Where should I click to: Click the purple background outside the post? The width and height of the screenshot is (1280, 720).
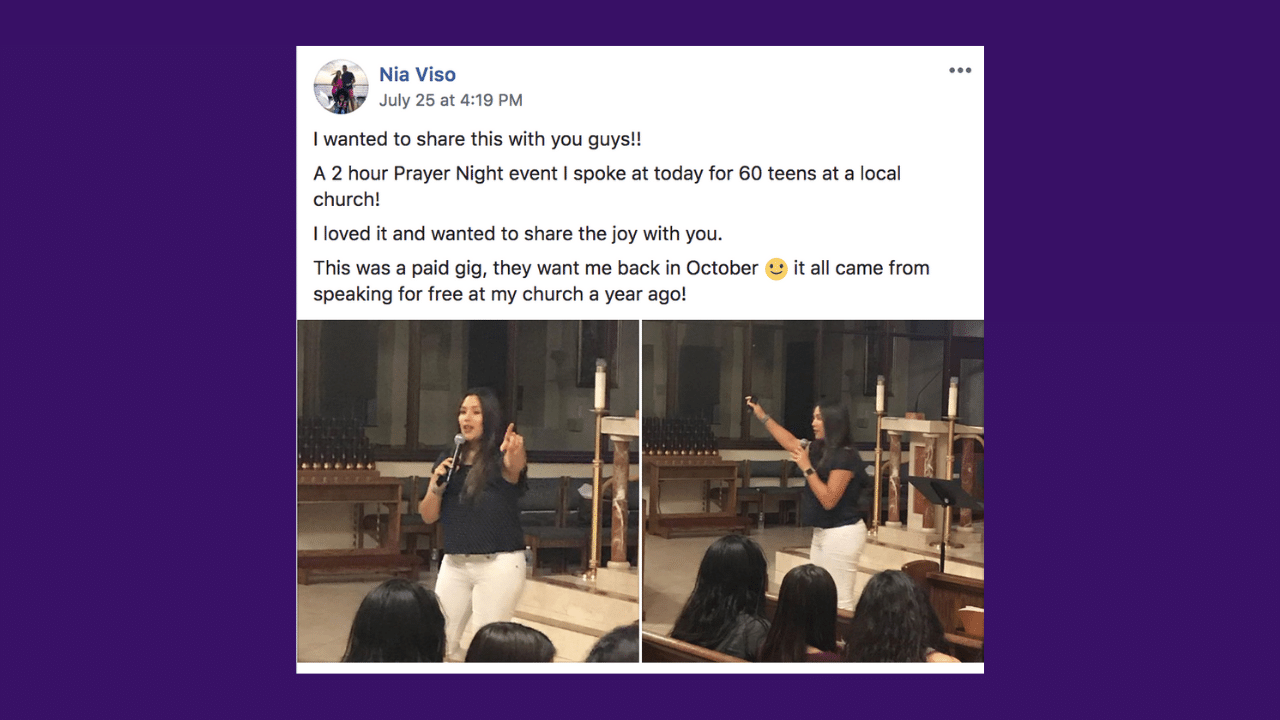click(x=140, y=360)
